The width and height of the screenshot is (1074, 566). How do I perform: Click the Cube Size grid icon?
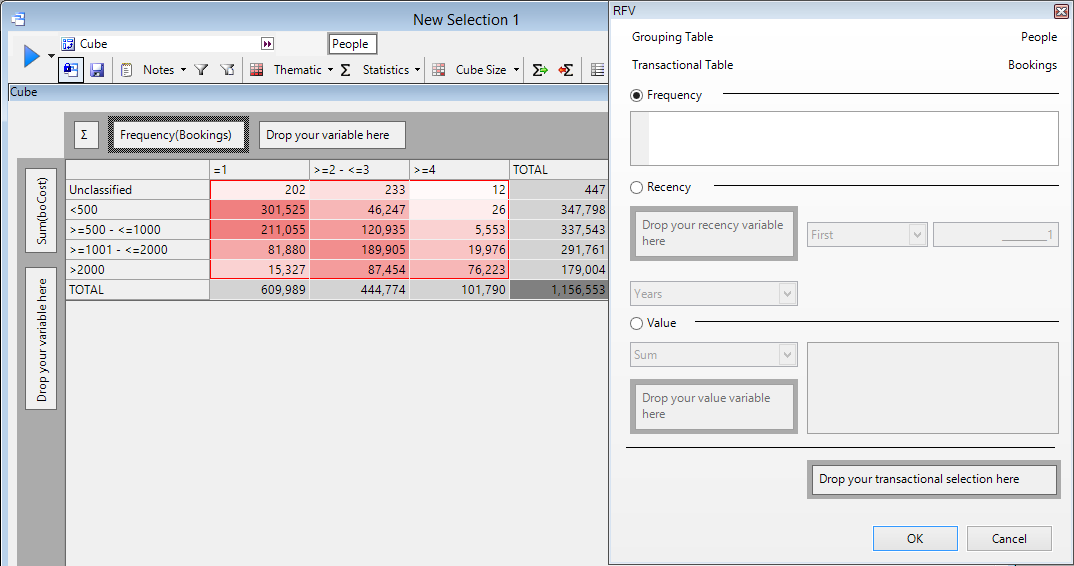point(439,70)
